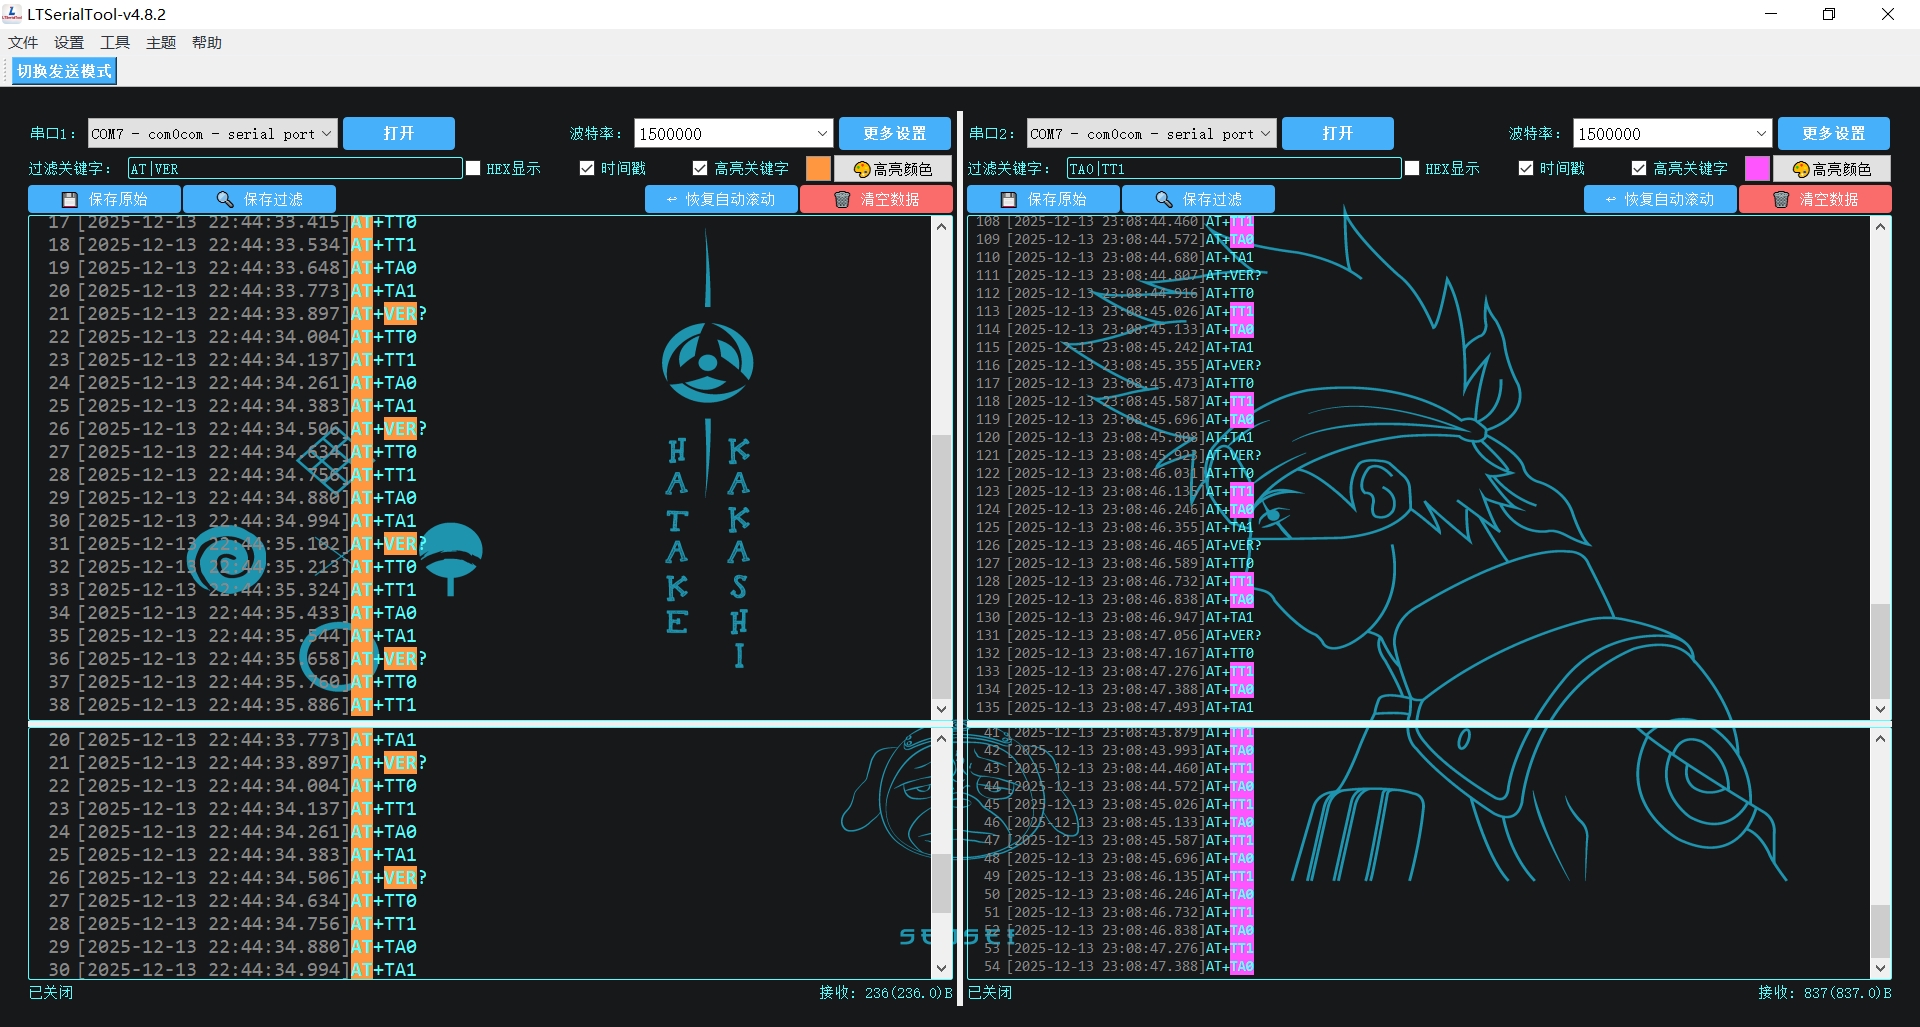The height and width of the screenshot is (1027, 1920).
Task: Click log line 135 AT+TA1 in port 2 raw log
Action: [x=1115, y=708]
